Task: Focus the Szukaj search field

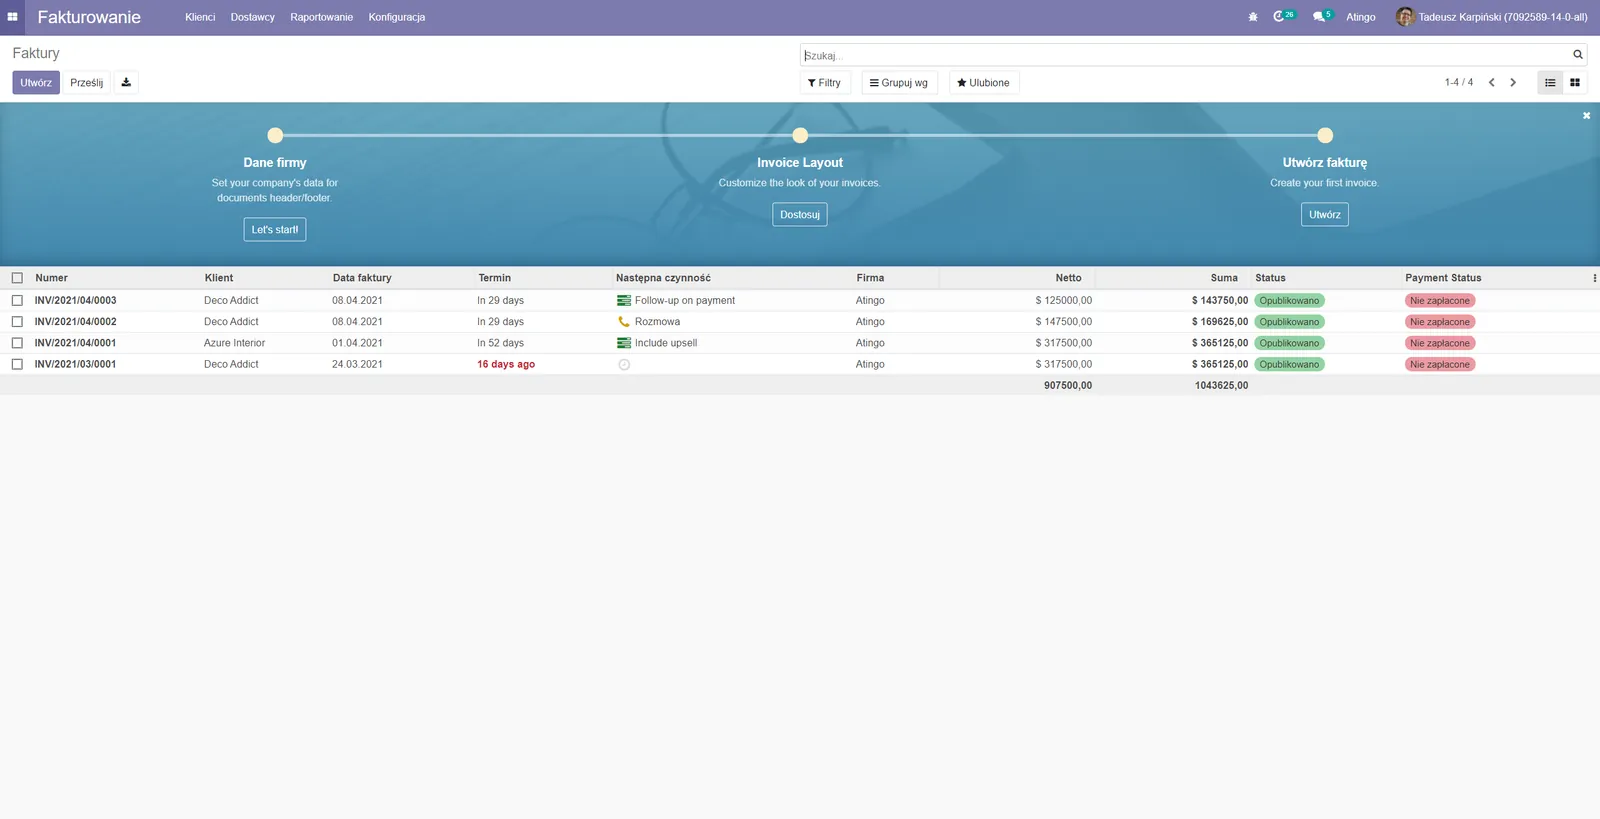Action: [1186, 55]
